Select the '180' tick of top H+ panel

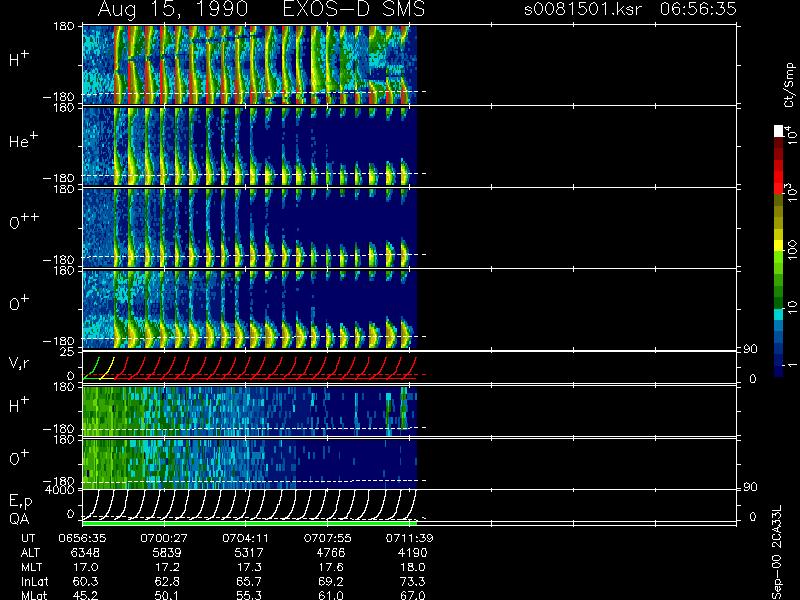(x=64, y=27)
